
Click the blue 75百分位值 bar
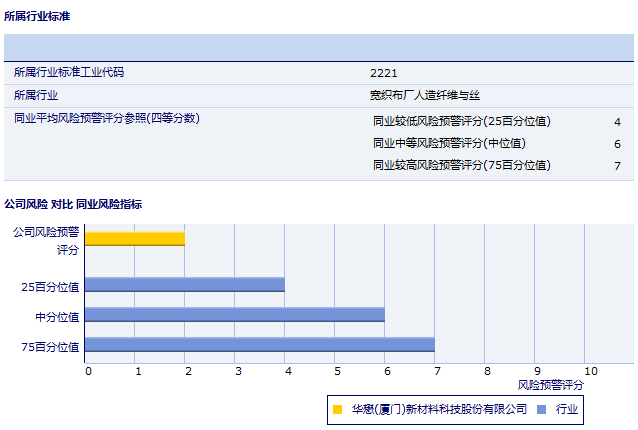[x=260, y=345]
